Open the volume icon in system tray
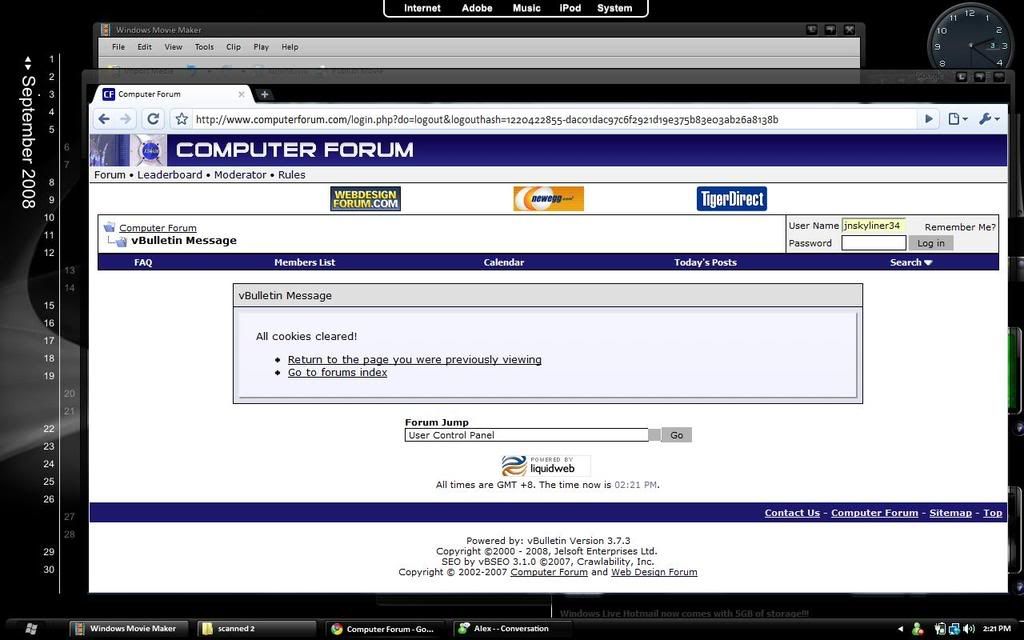Screen dimensions: 1024x640 (968, 629)
